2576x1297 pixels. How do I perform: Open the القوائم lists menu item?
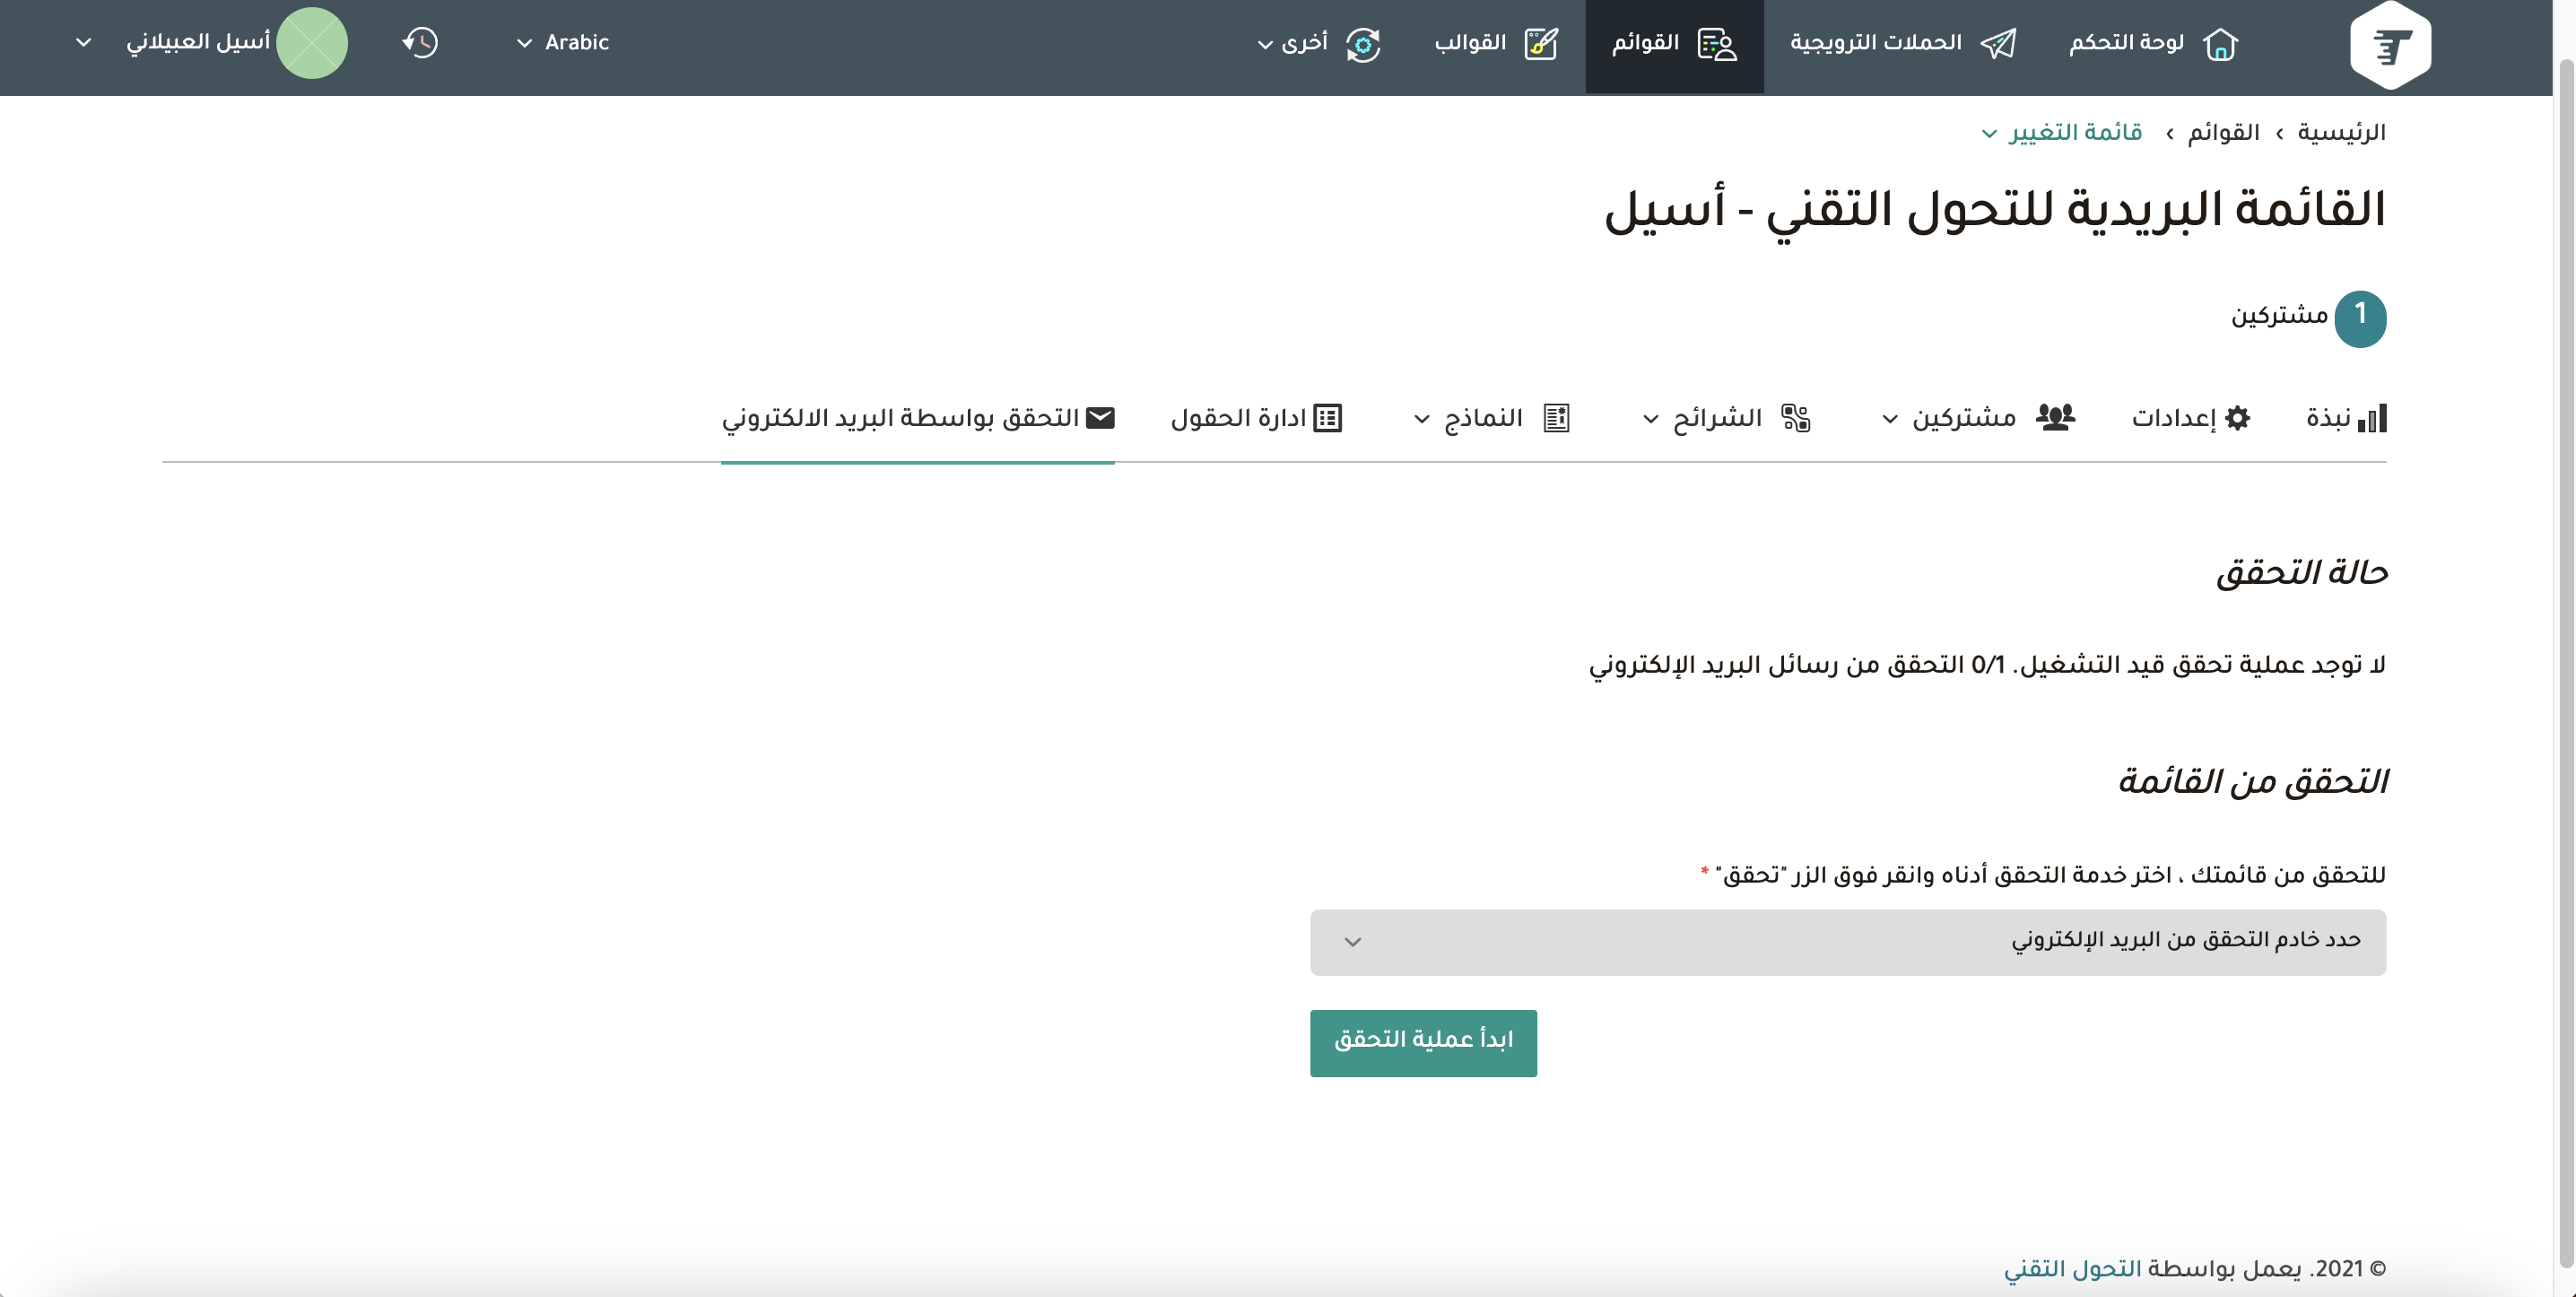tap(1674, 44)
